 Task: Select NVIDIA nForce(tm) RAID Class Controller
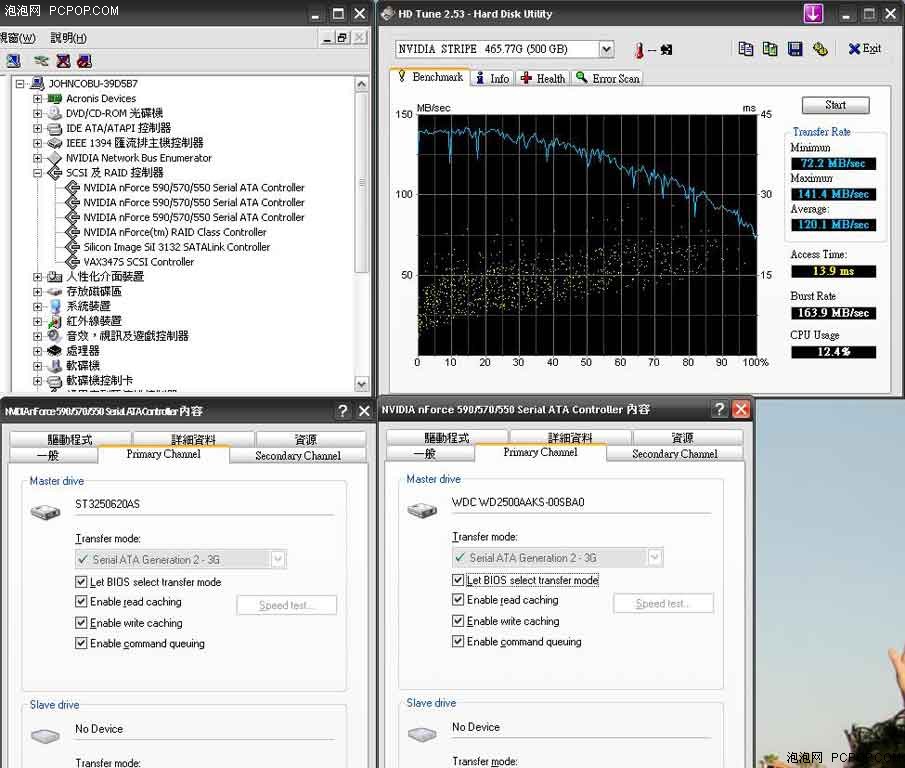[x=175, y=232]
